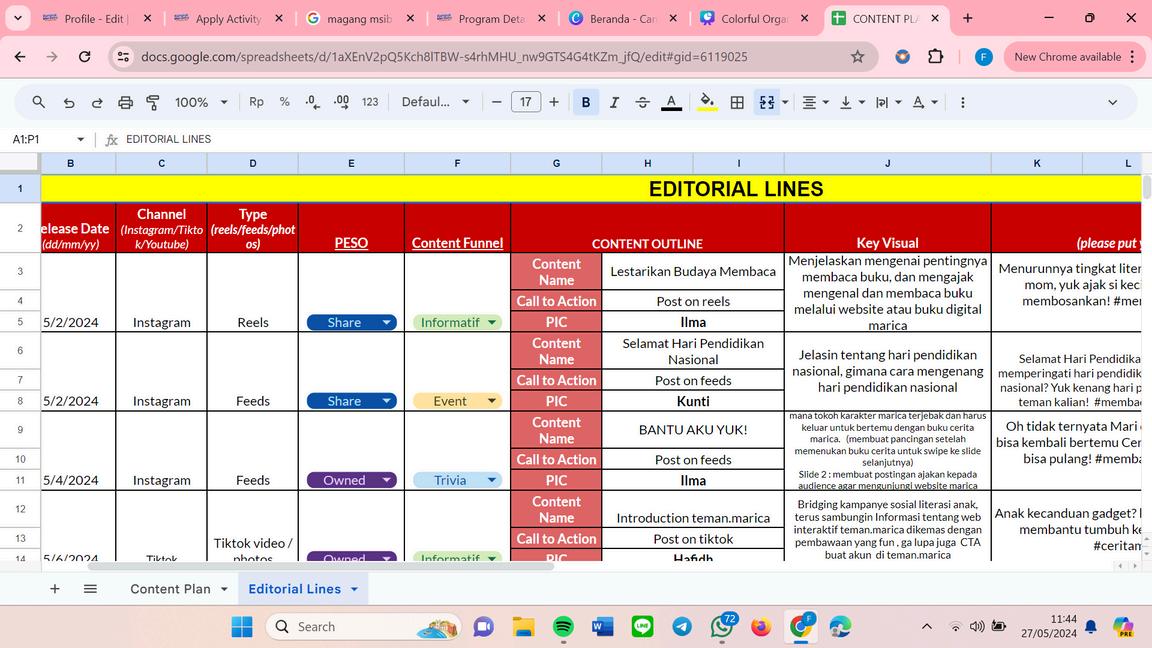The image size is (1152, 648).
Task: Bookmark this page with star
Action: (857, 57)
